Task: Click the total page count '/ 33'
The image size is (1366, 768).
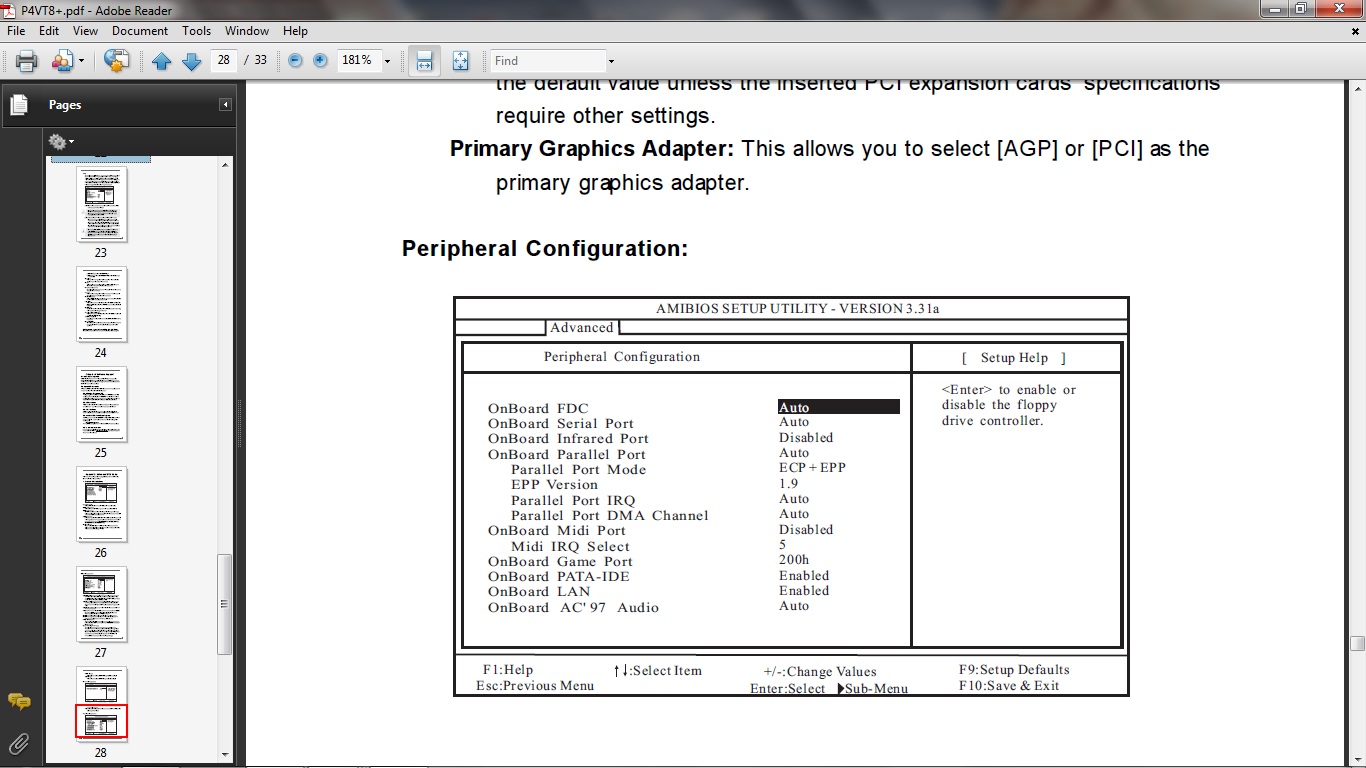Action: (256, 60)
